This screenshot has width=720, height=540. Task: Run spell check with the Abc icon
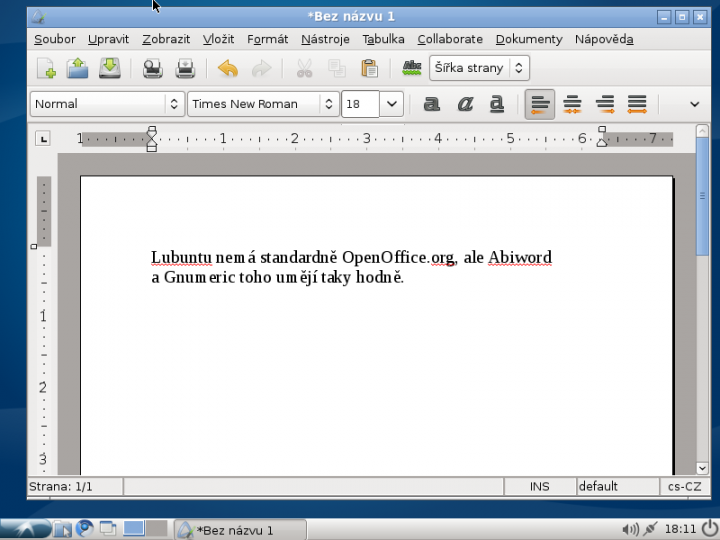[412, 68]
